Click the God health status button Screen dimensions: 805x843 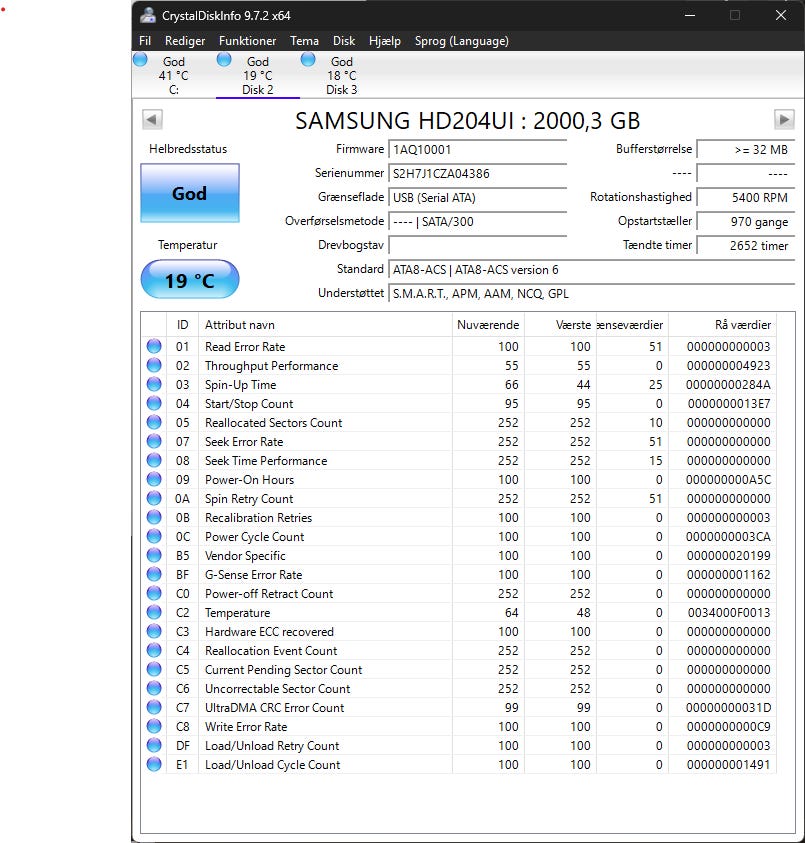(189, 193)
